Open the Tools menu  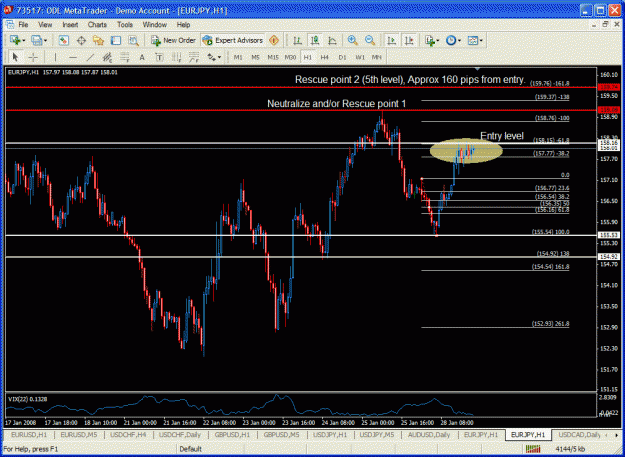(125, 25)
